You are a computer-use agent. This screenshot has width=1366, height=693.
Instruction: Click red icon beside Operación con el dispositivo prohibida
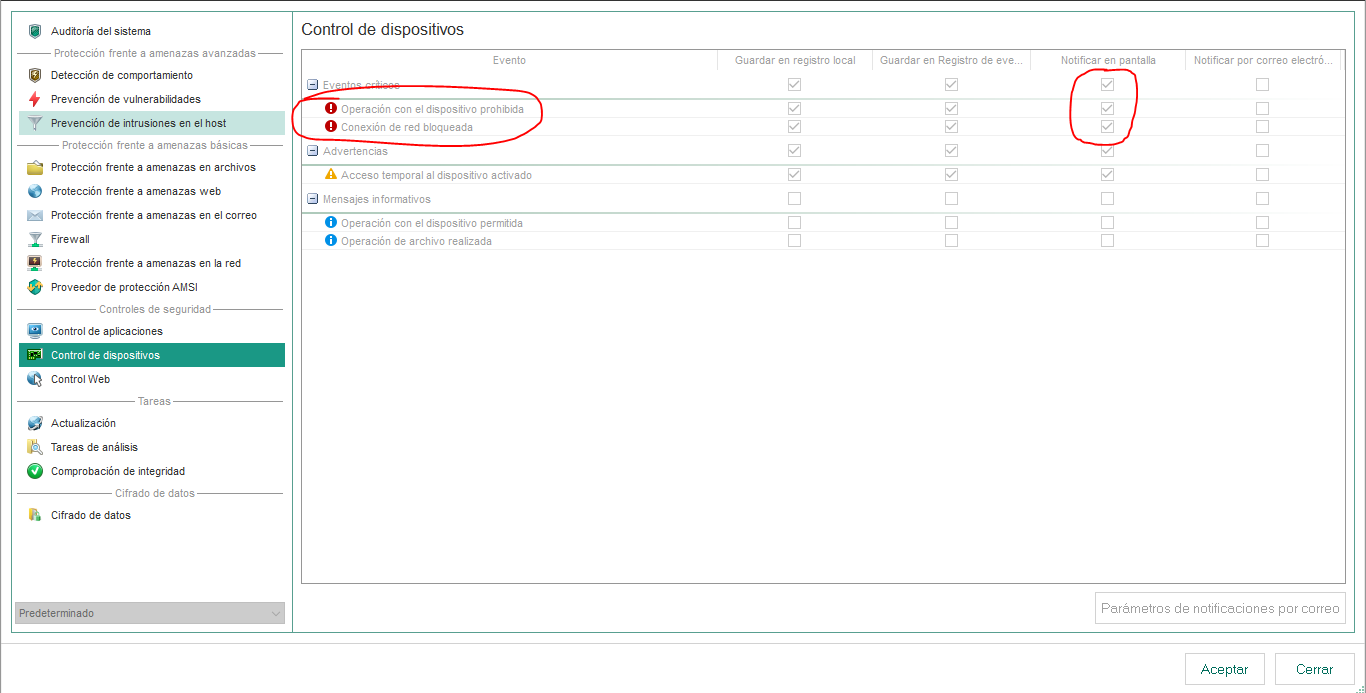coord(331,108)
